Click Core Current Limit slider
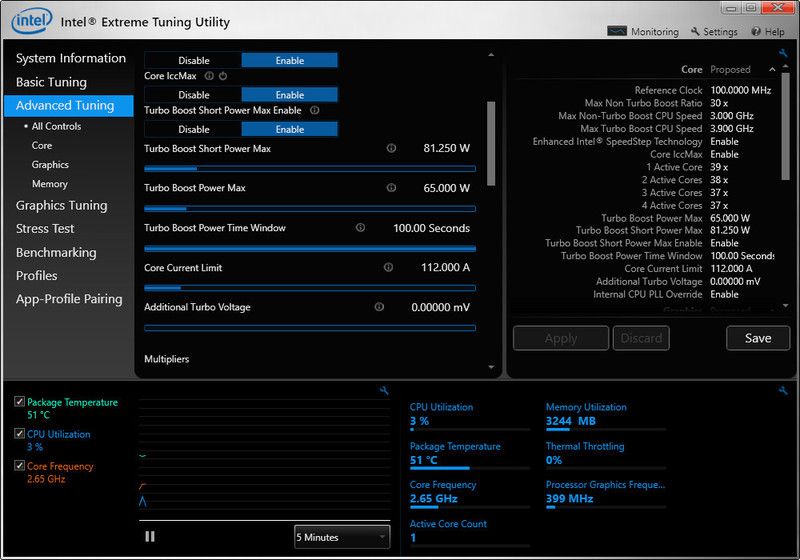Image resolution: width=800 pixels, height=560 pixels. 310,288
